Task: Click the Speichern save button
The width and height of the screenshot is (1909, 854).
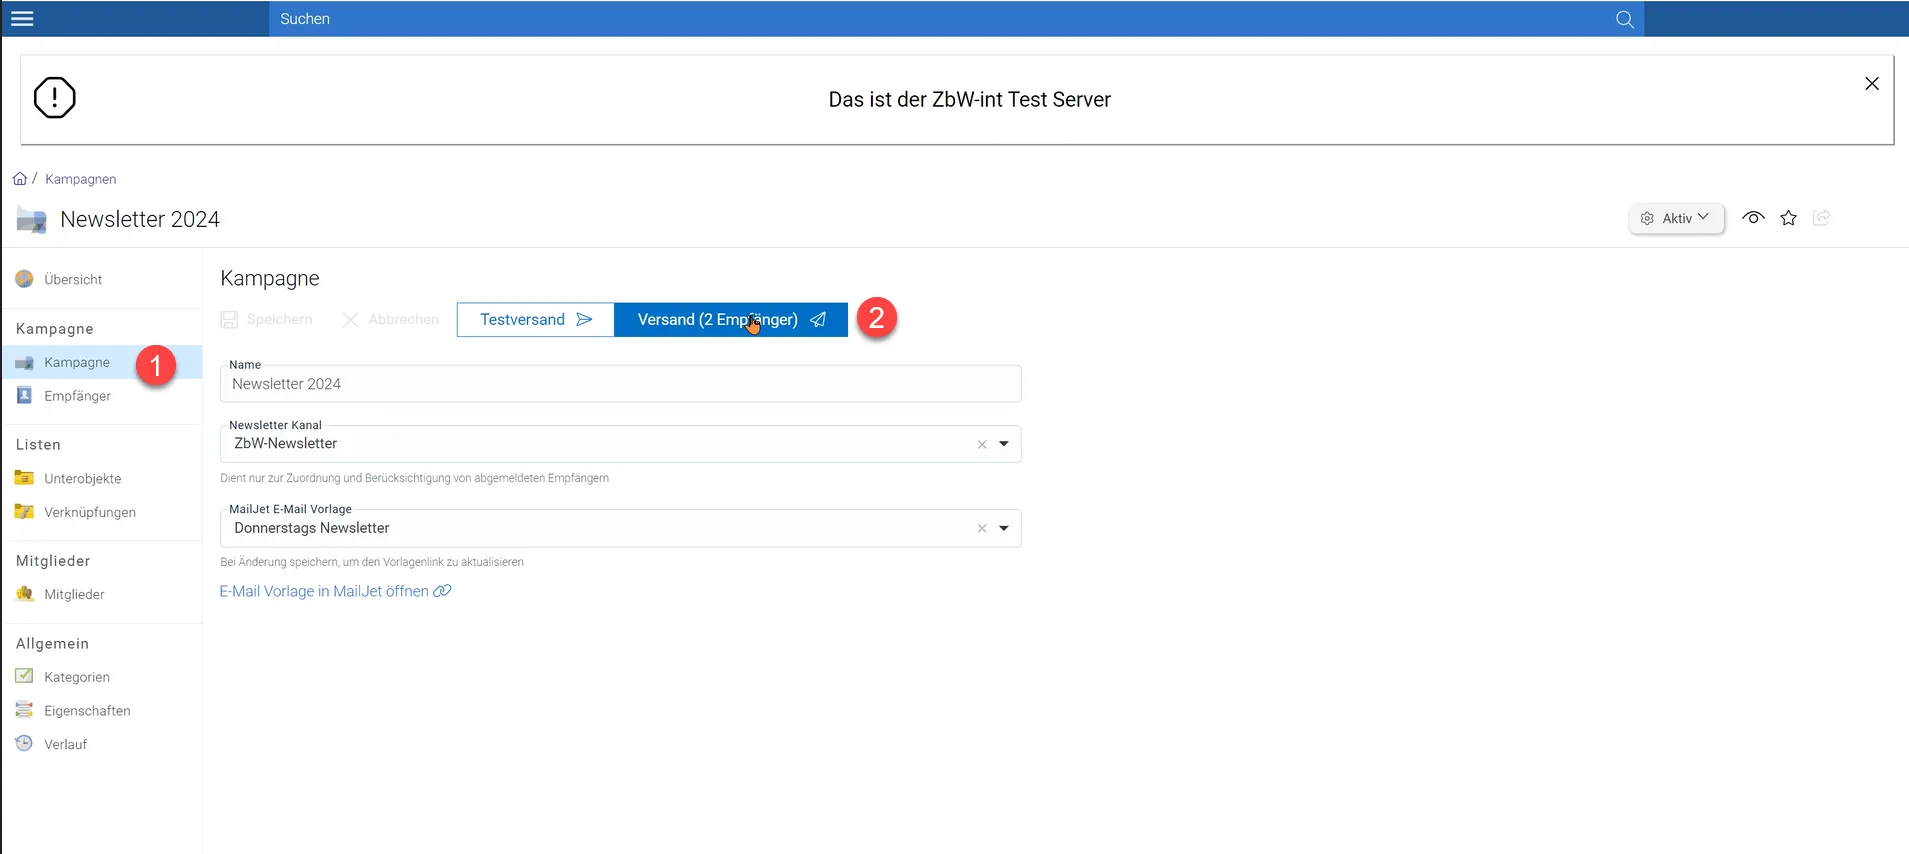Action: tap(267, 319)
